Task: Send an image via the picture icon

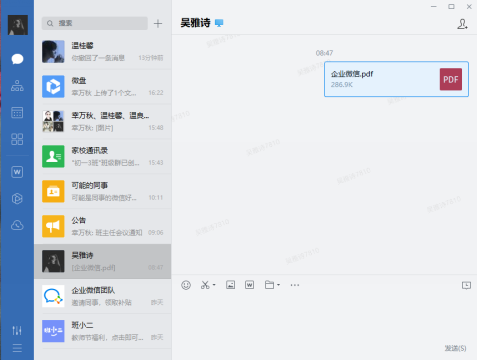Action: [230, 285]
